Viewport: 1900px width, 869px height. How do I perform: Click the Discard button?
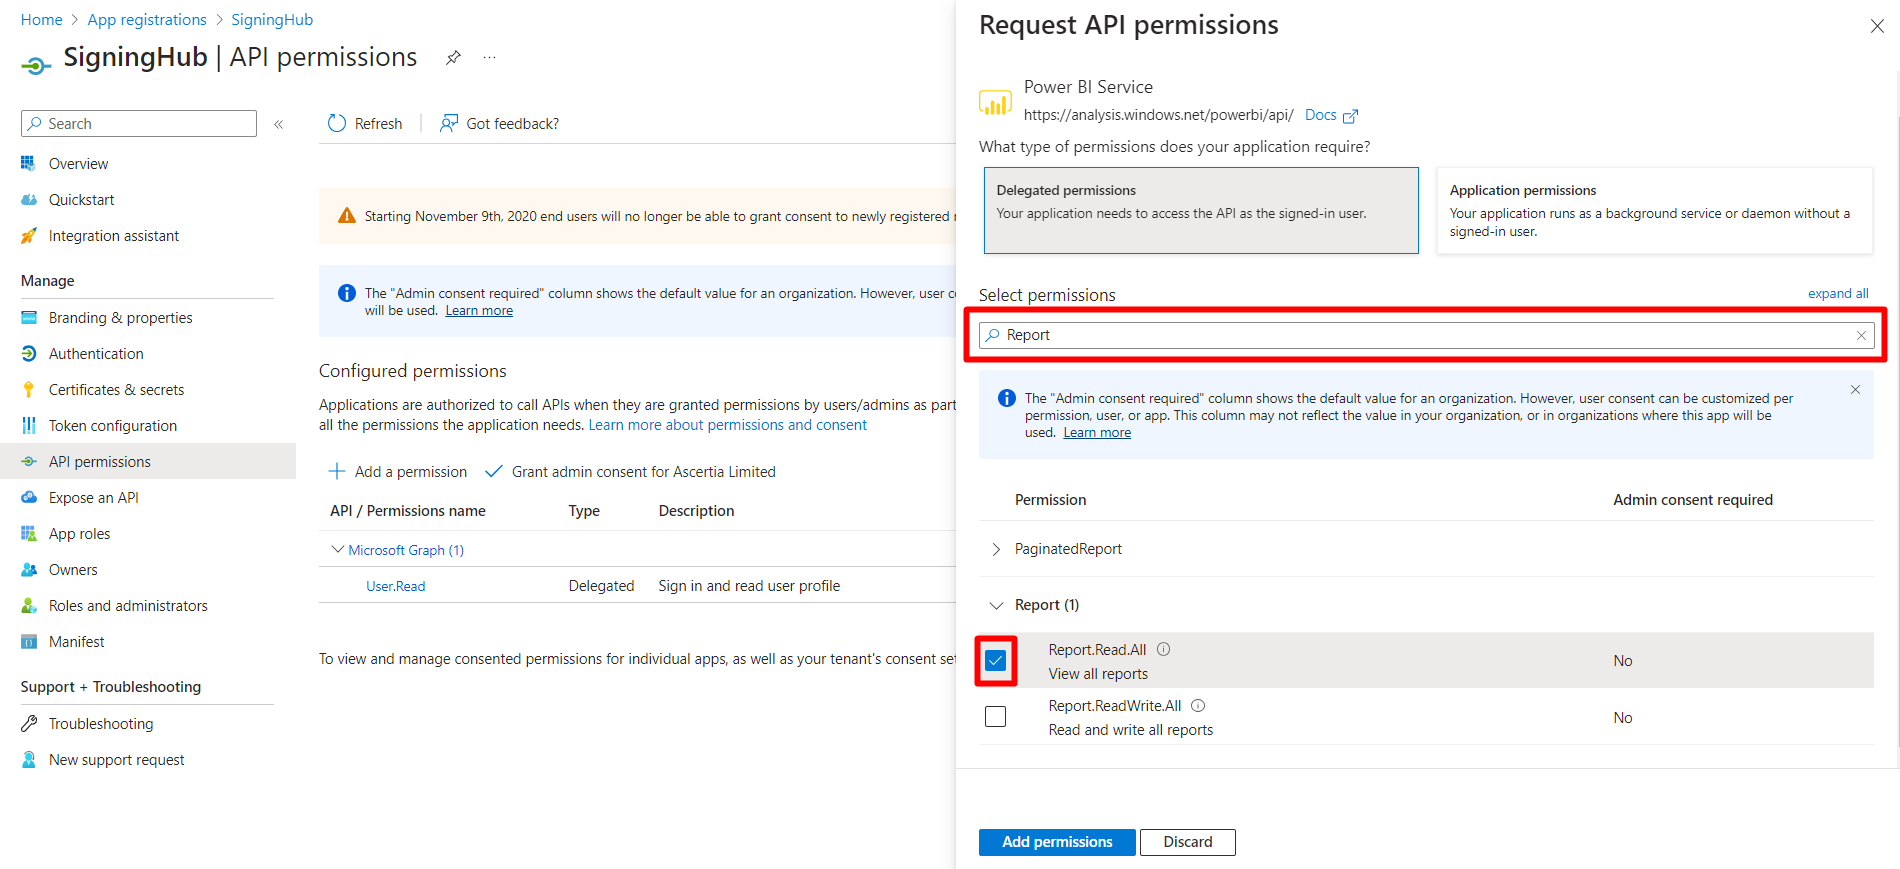1187,842
